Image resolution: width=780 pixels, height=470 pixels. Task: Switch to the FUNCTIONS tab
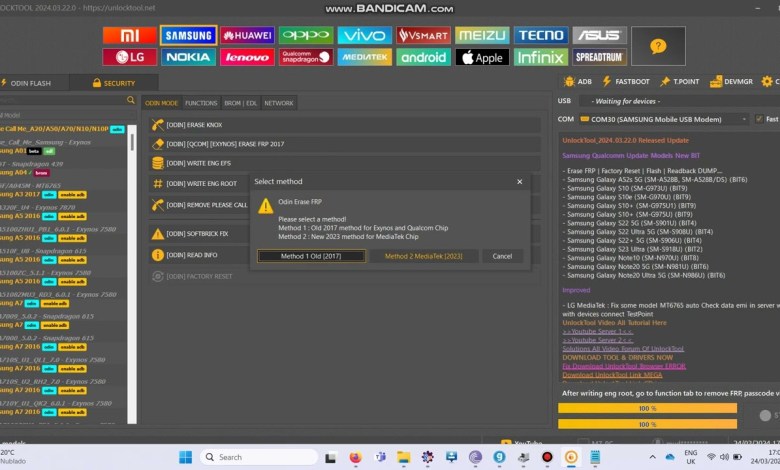click(201, 103)
